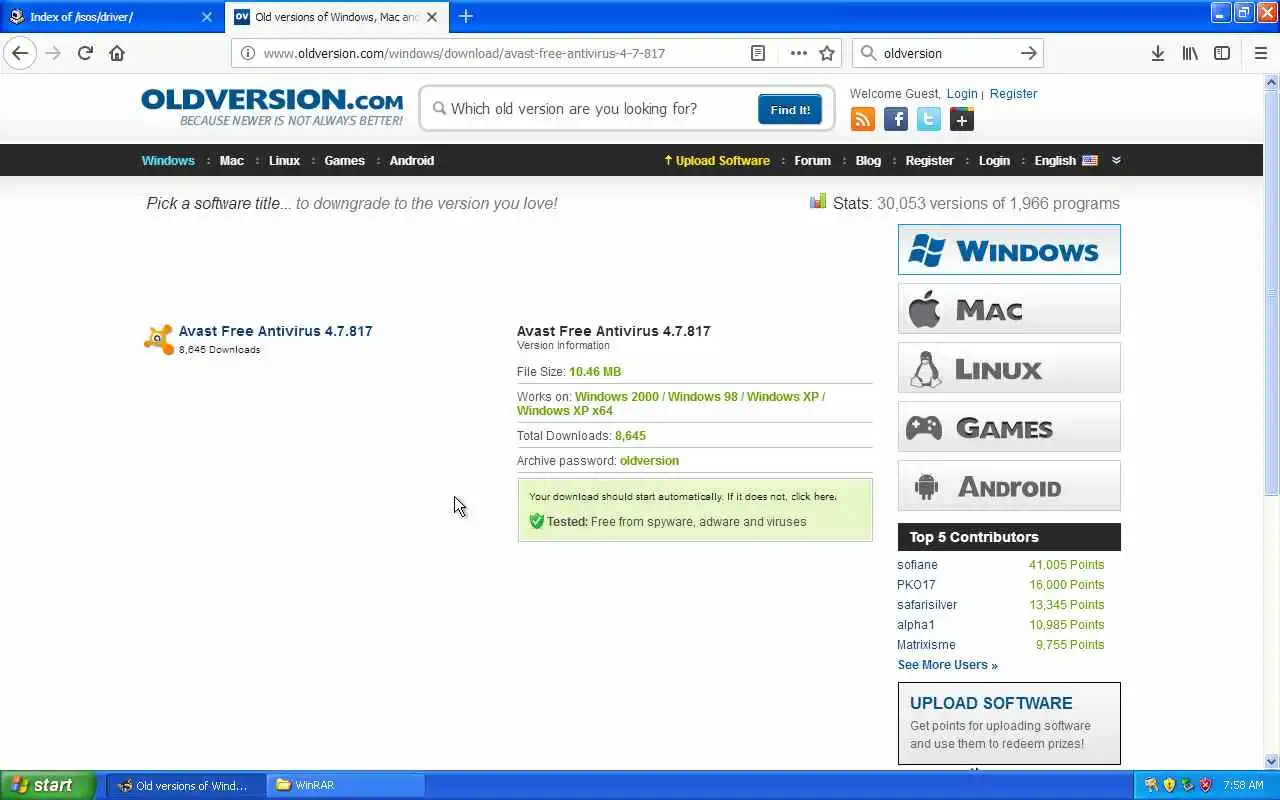Select the Windows category banner
Viewport: 1280px width, 800px height.
point(1009,250)
